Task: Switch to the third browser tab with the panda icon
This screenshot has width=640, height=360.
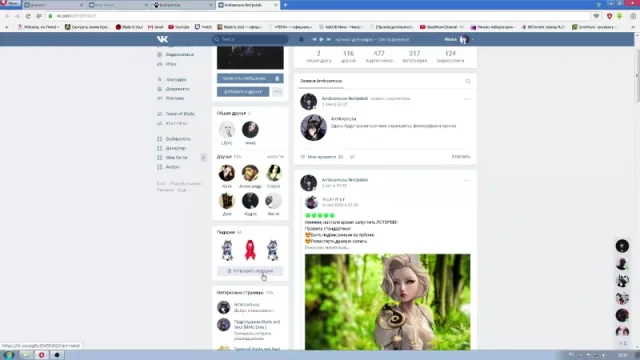Action: [x=183, y=5]
